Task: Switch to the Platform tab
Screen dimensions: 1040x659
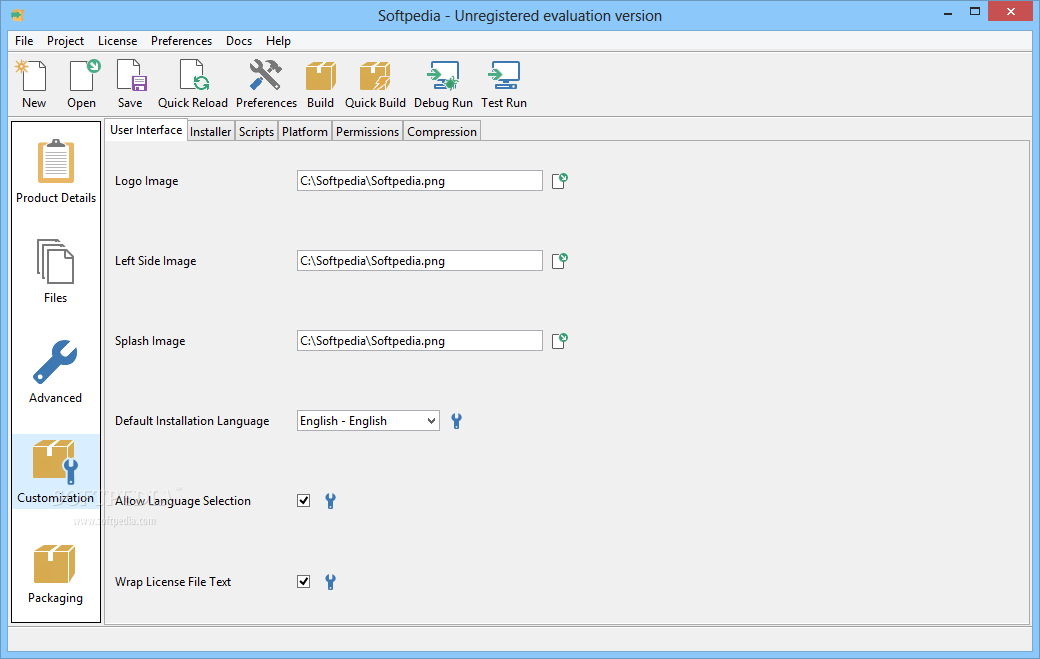Action: [x=304, y=131]
